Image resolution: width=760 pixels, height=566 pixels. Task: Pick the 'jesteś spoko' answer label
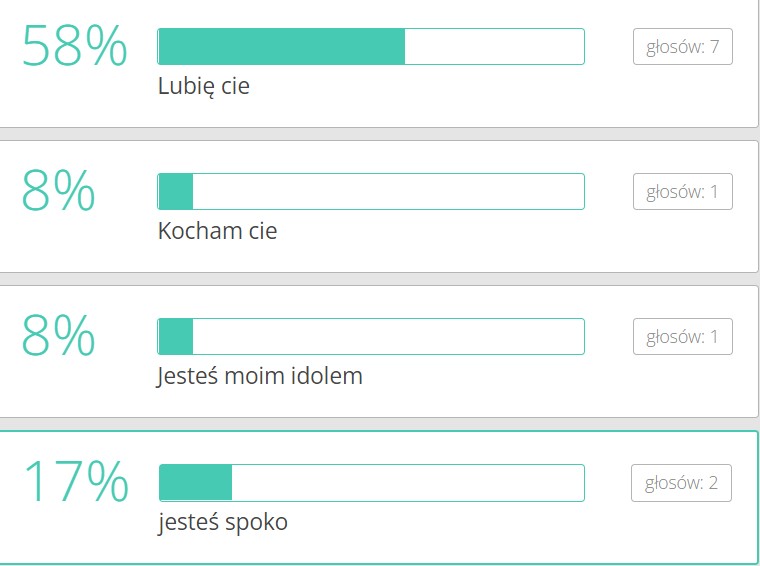click(222, 522)
